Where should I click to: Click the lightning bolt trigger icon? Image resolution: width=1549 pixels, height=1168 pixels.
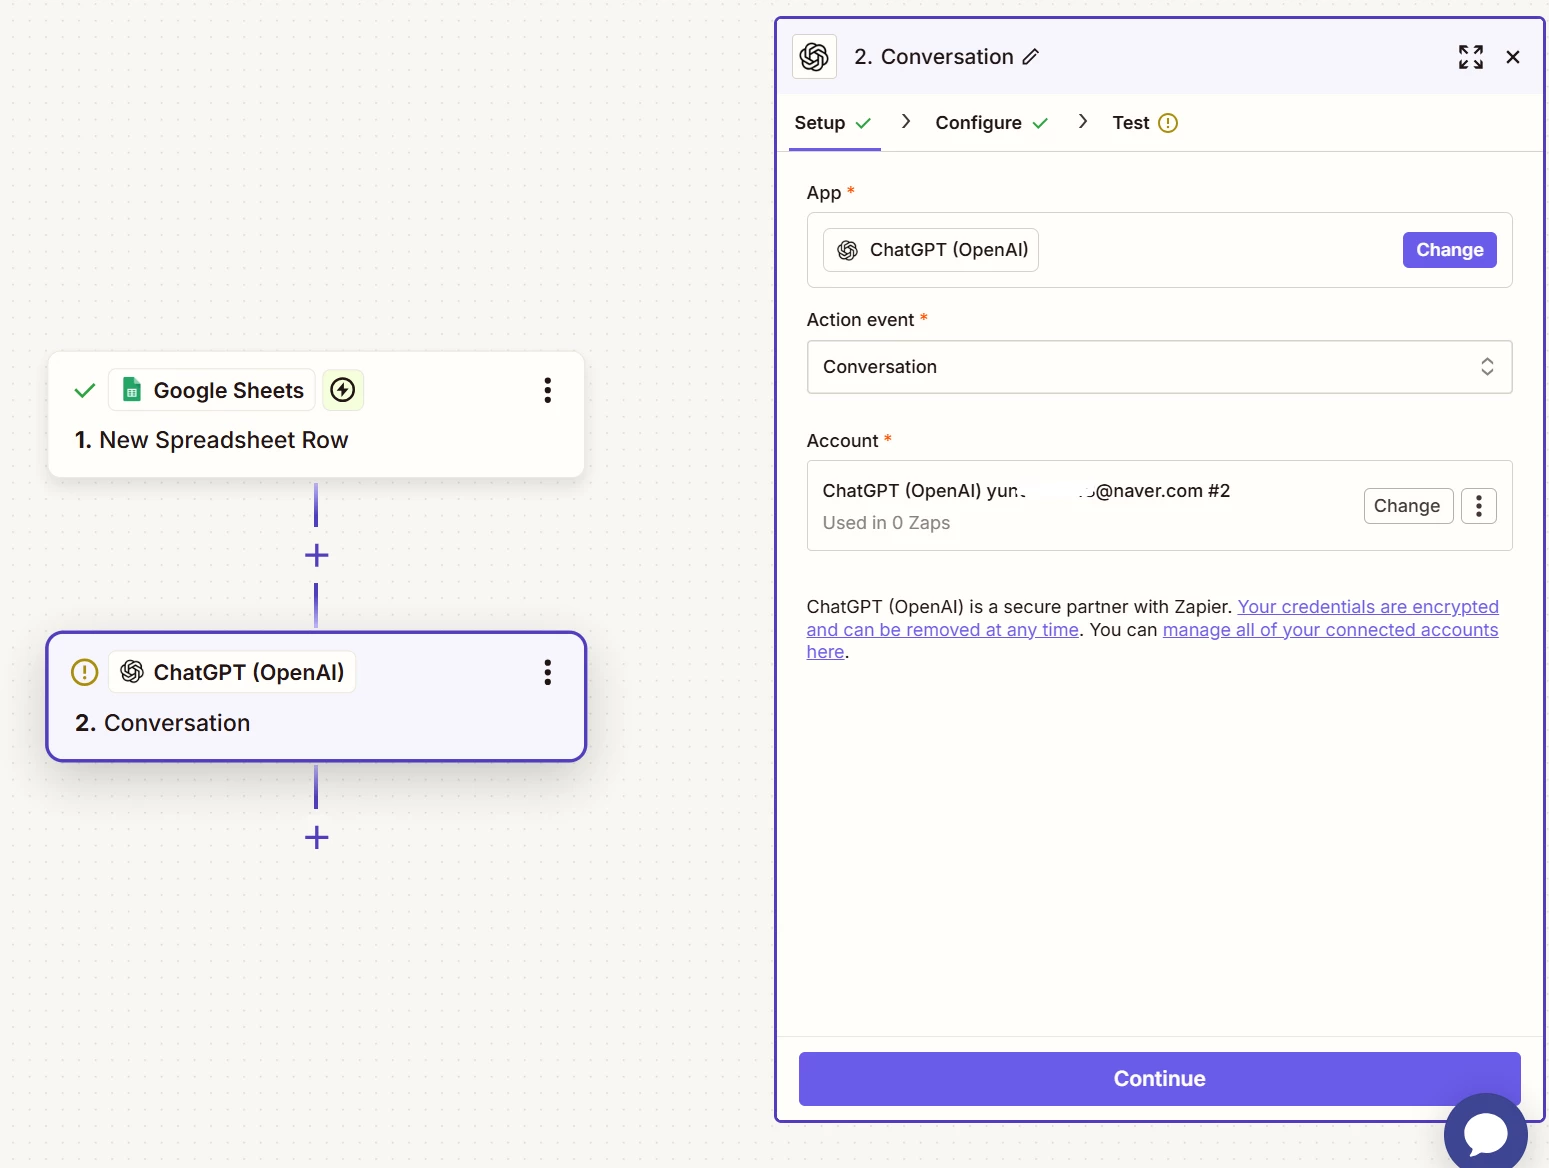(343, 390)
